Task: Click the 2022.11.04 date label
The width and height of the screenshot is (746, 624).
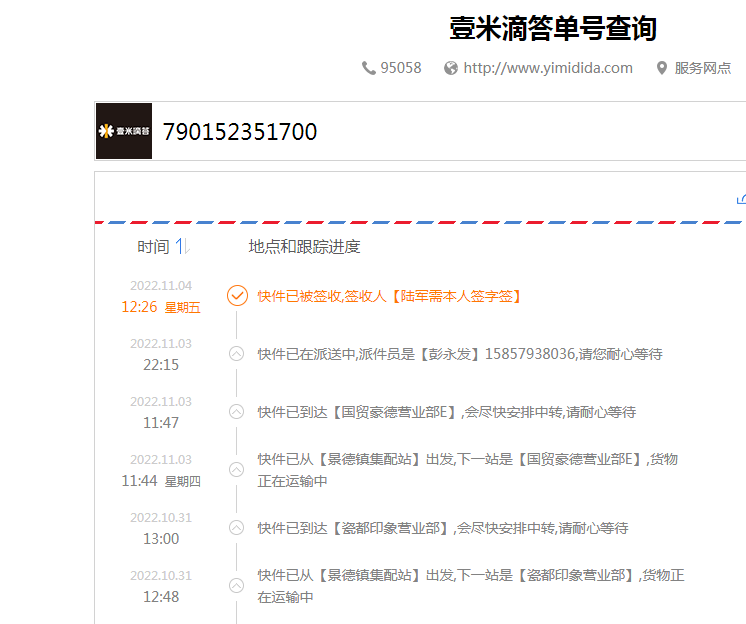Action: click(161, 286)
